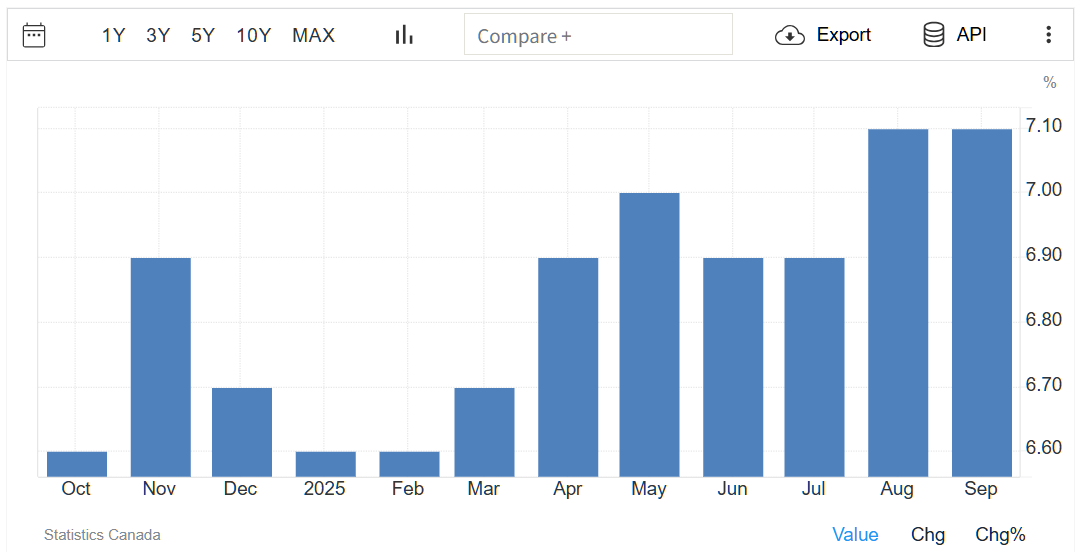Select the MAX time range
Image resolution: width=1087 pixels, height=552 pixels.
[313, 35]
